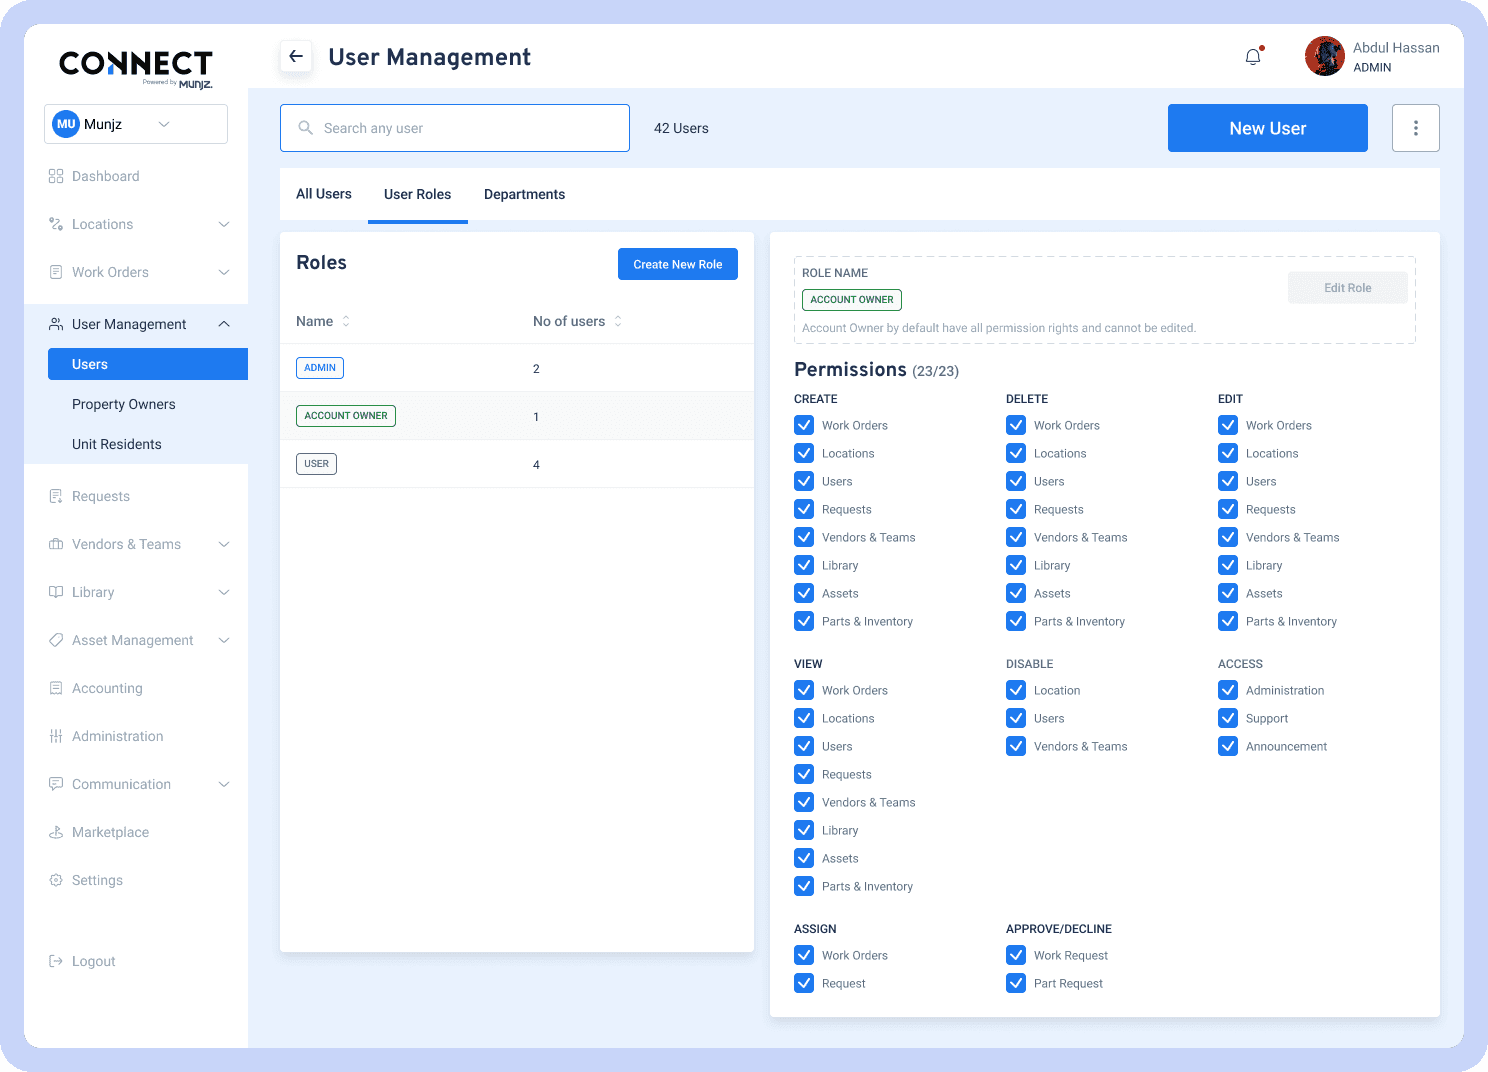The image size is (1488, 1072).
Task: Click the notification bell icon
Action: tap(1253, 57)
